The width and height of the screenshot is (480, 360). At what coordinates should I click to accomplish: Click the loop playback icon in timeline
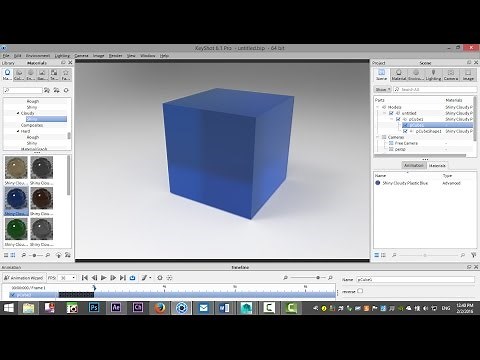(132, 278)
